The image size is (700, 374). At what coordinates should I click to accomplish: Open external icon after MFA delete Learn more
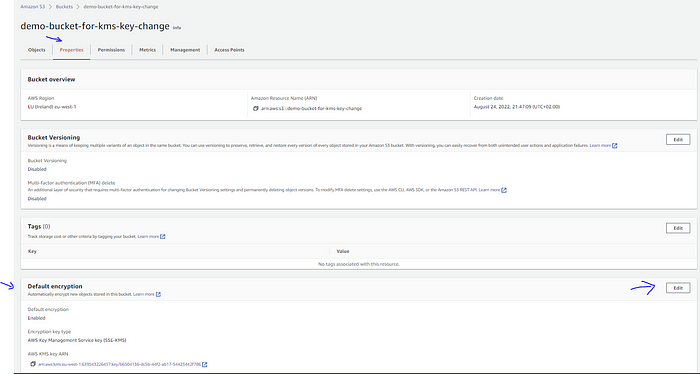[504, 190]
